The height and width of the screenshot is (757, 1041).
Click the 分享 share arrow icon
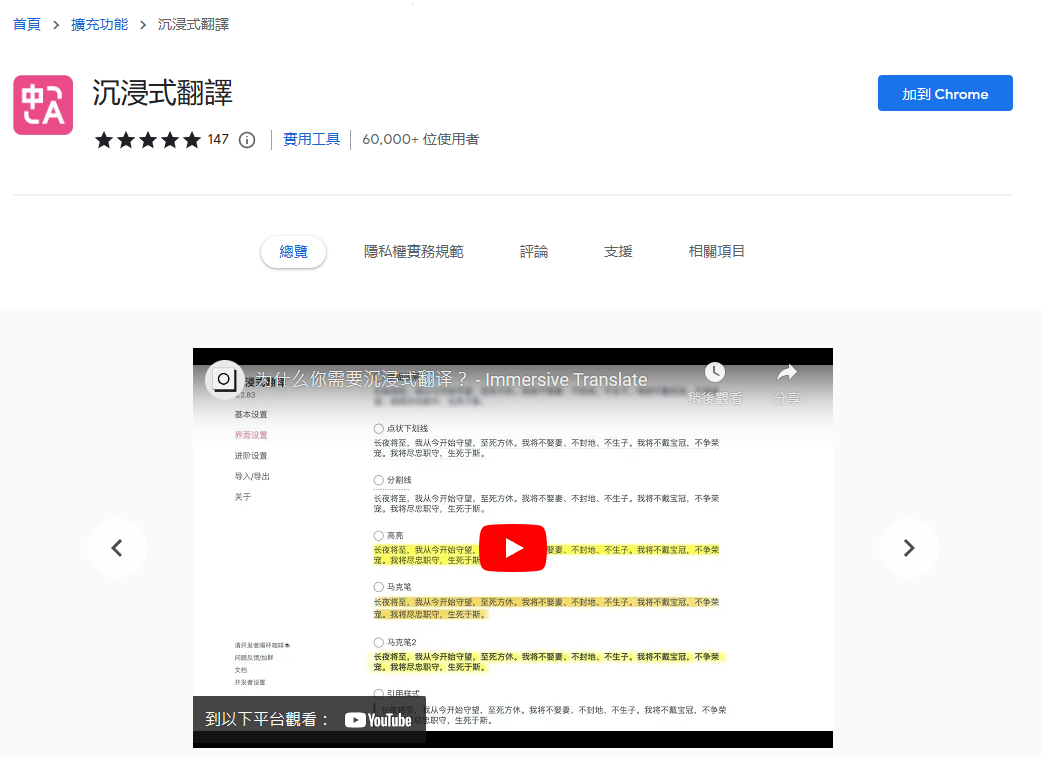[x=786, y=373]
